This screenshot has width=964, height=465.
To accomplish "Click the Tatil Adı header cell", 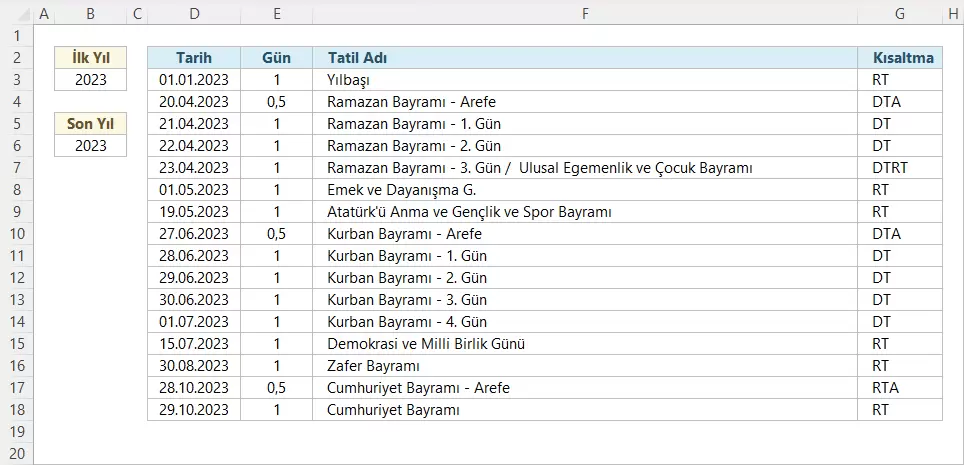I will point(584,58).
